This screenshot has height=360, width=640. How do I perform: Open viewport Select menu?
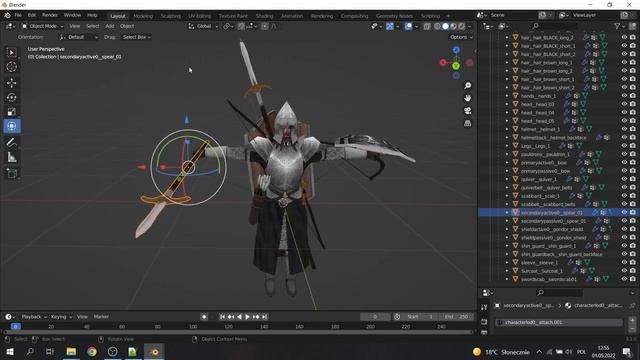pyautogui.click(x=93, y=26)
